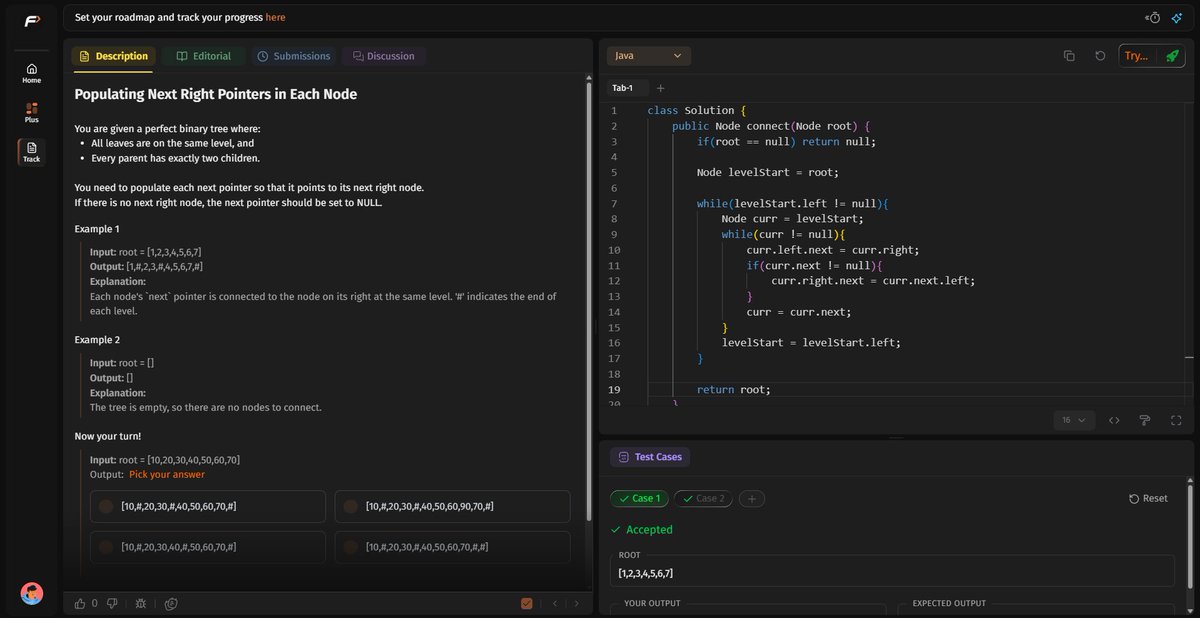Click the stopwatch timer icon

tap(1154, 17)
